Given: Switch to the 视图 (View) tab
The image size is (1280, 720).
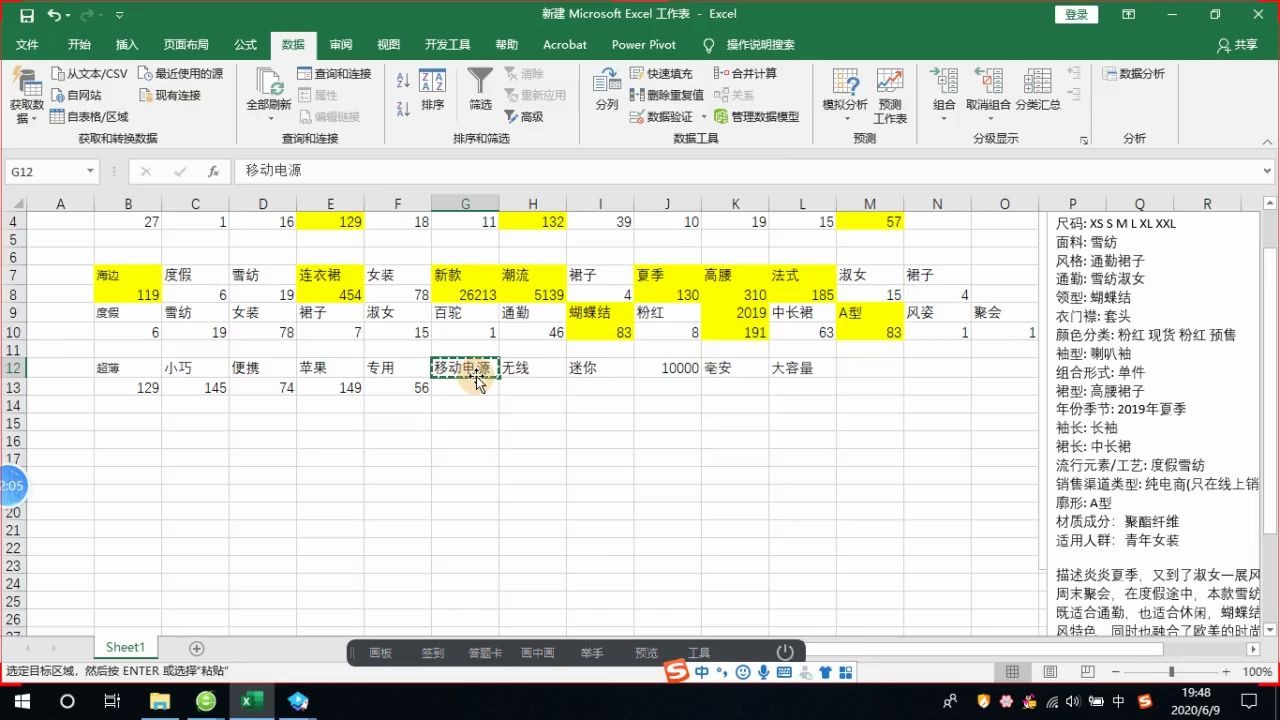Looking at the screenshot, I should tap(388, 45).
